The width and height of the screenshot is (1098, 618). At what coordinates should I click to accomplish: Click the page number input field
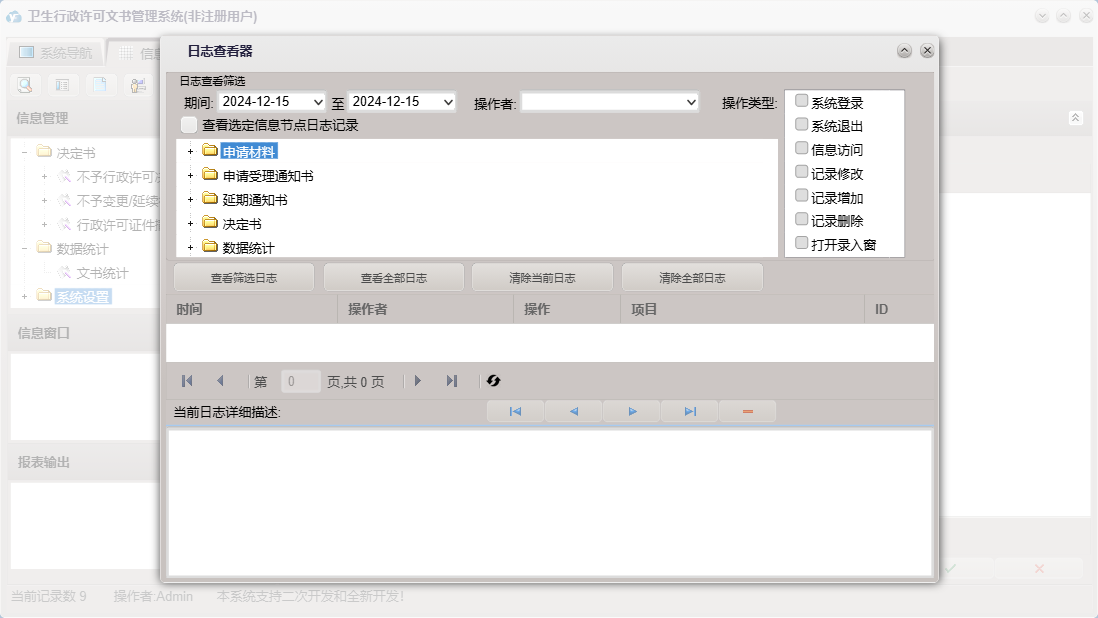tap(300, 381)
